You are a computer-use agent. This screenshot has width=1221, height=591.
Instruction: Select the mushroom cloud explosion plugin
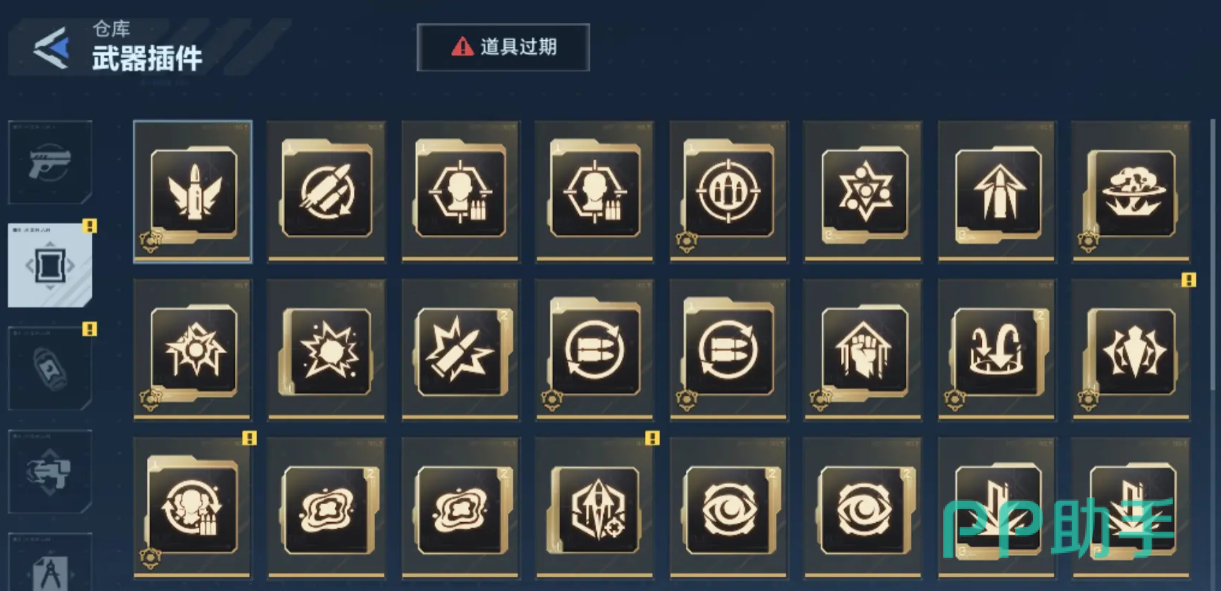click(1131, 192)
